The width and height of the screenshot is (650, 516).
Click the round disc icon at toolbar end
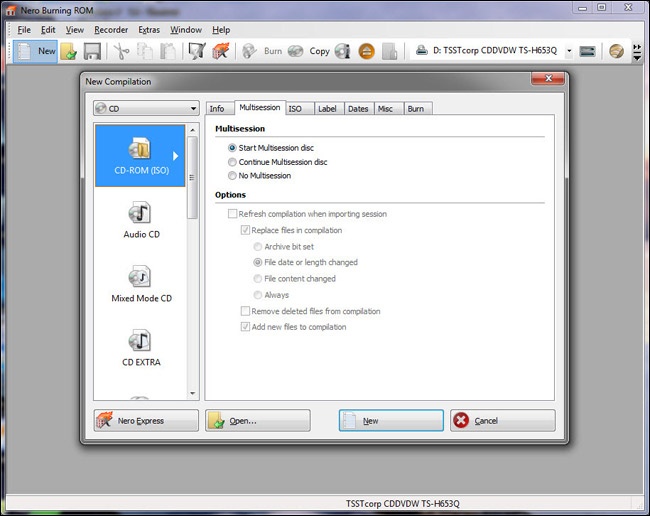pos(616,51)
